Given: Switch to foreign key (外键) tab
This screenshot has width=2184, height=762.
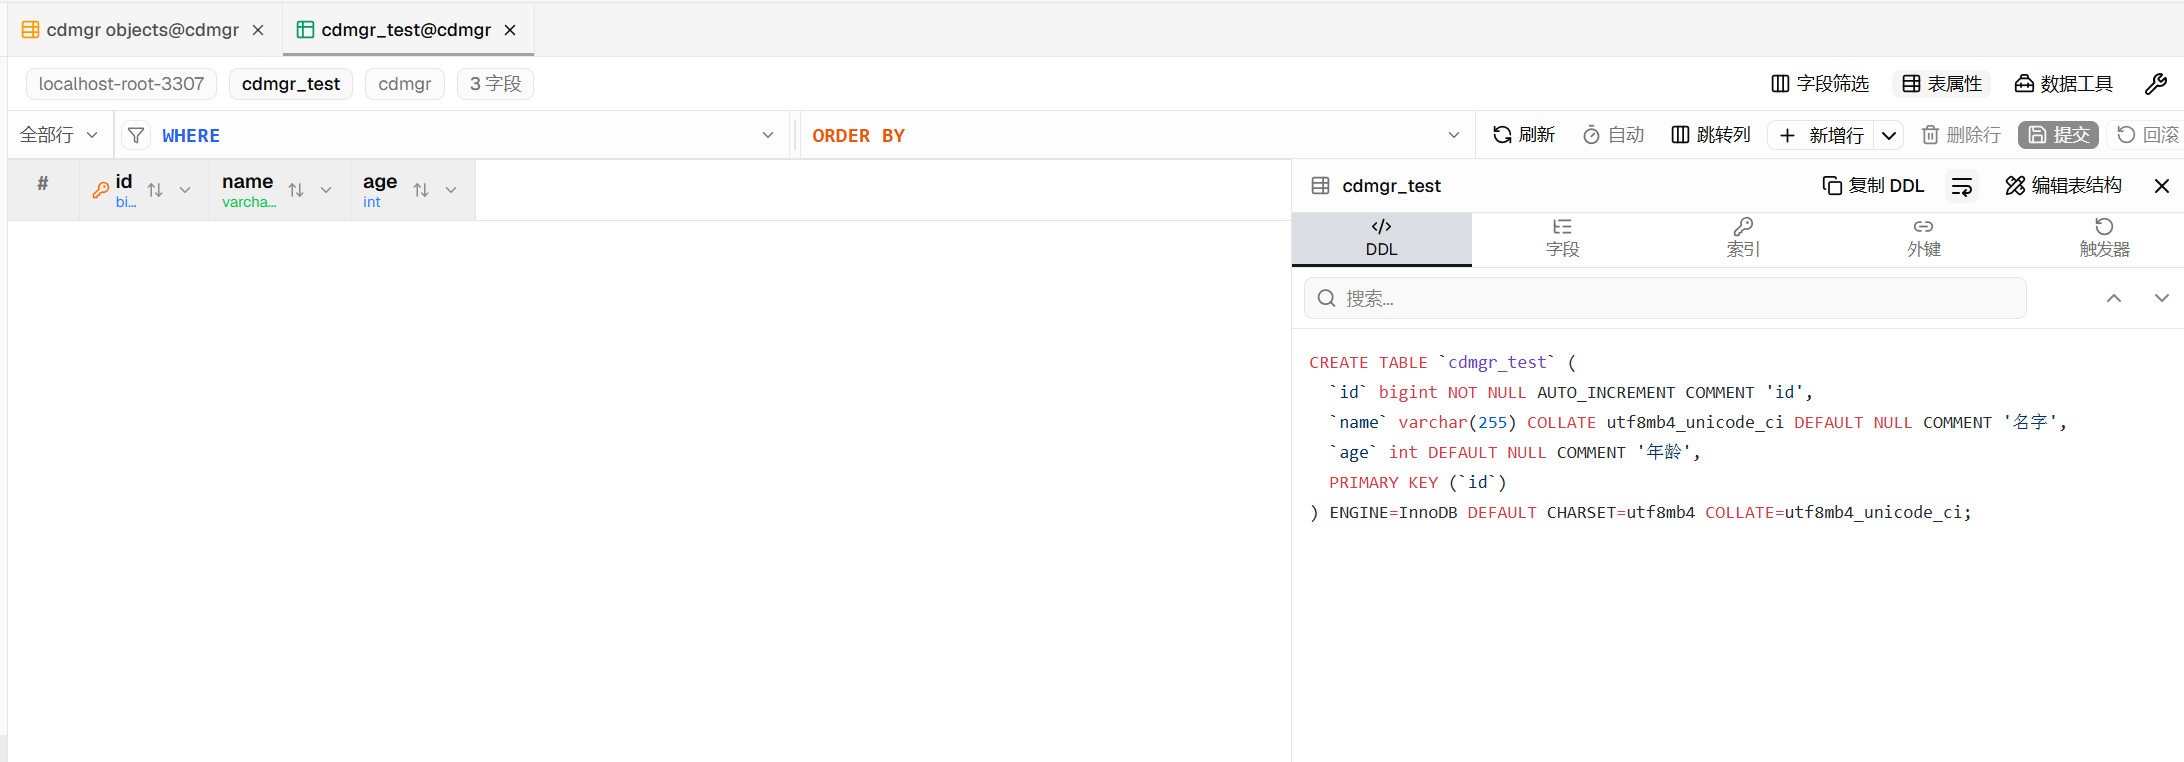Looking at the screenshot, I should pyautogui.click(x=1923, y=239).
